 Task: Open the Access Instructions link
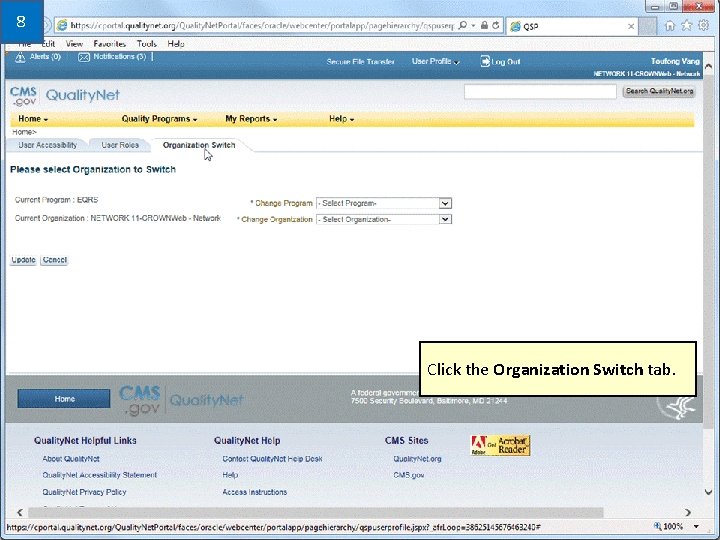pyautogui.click(x=255, y=492)
